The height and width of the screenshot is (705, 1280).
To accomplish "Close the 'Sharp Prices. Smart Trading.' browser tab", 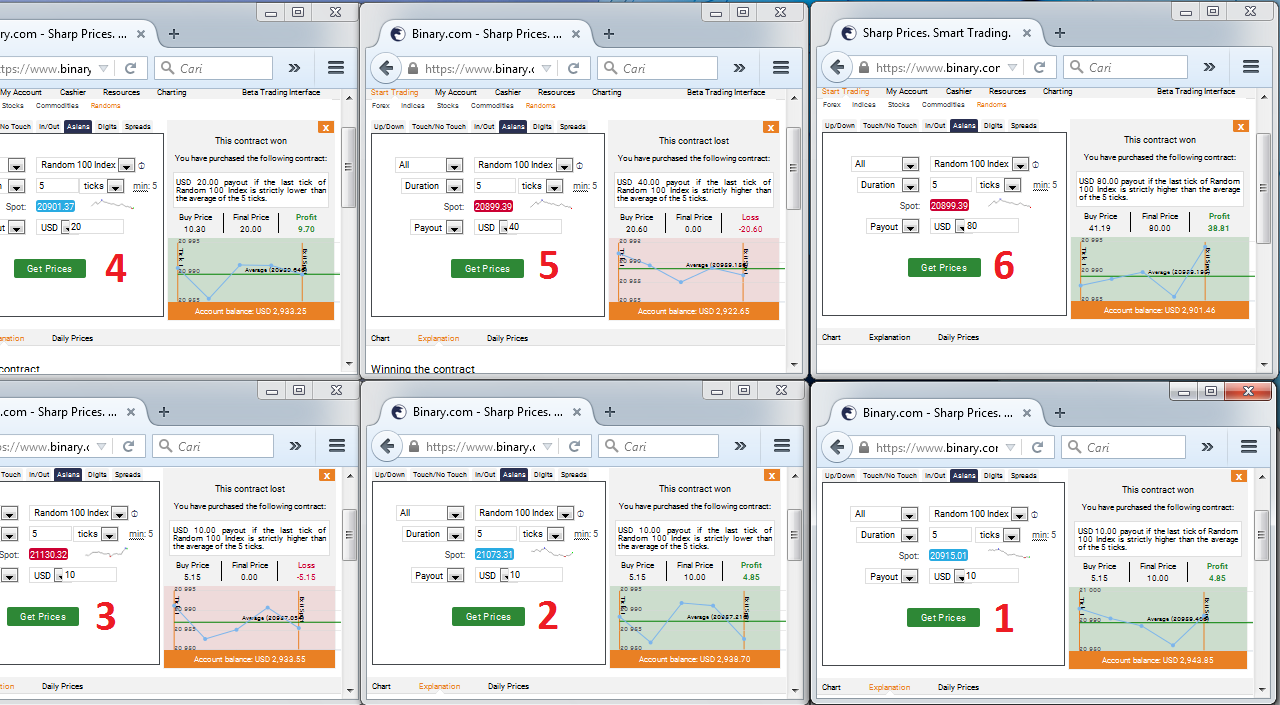I will tap(1029, 33).
